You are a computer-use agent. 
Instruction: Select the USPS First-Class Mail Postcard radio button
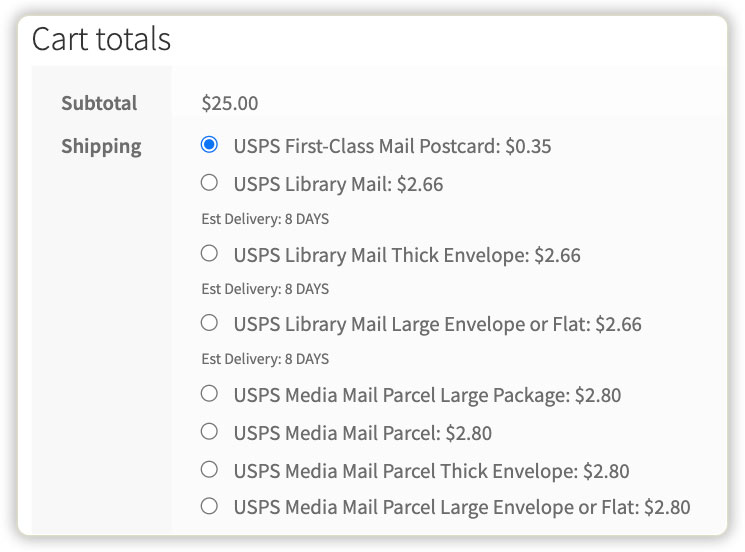tap(209, 145)
